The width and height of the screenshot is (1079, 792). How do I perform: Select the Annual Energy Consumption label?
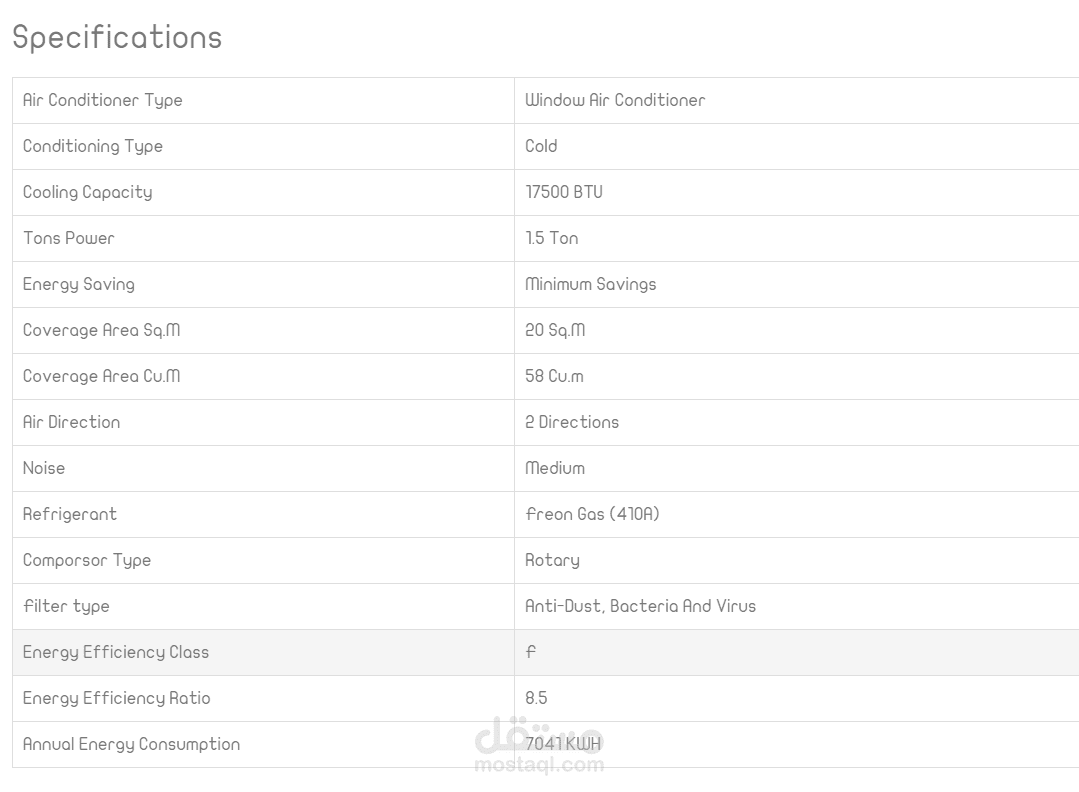[x=132, y=744]
